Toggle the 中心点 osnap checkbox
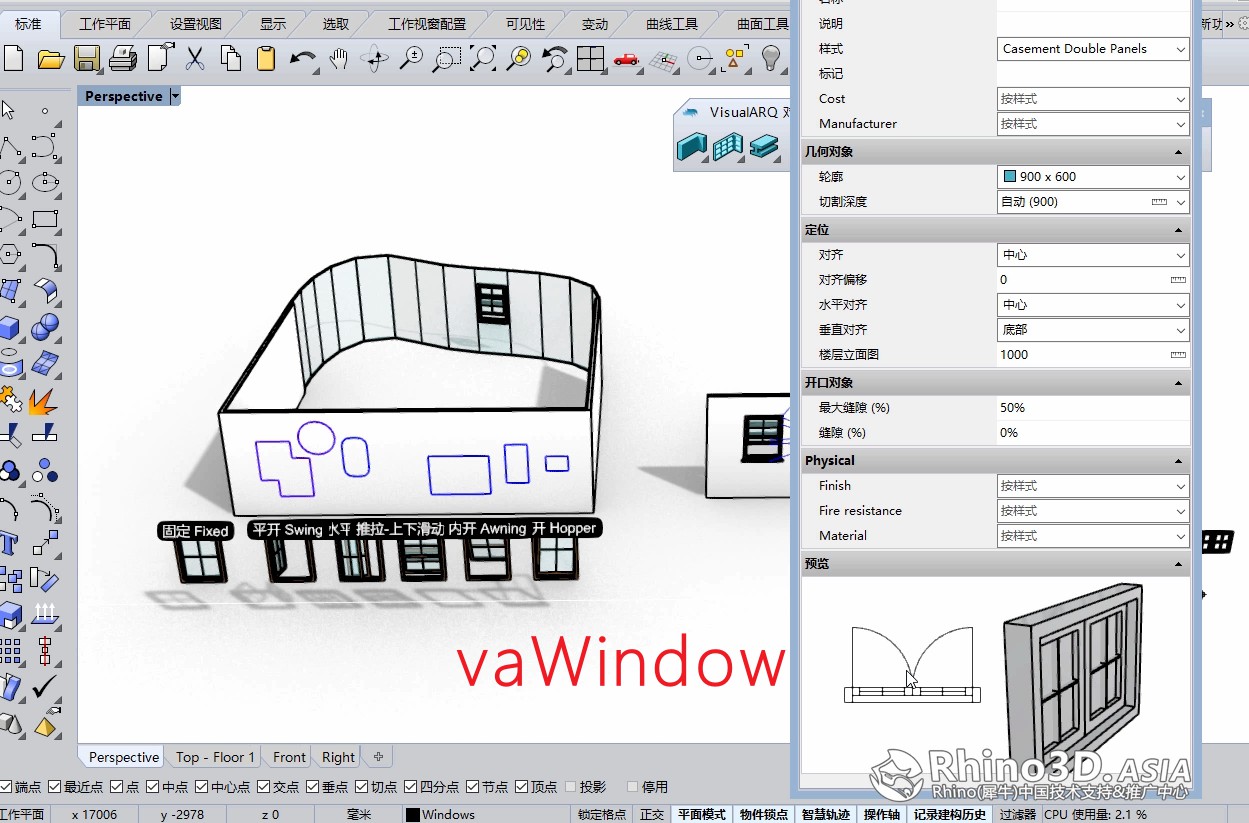The height and width of the screenshot is (823, 1249). [x=201, y=787]
